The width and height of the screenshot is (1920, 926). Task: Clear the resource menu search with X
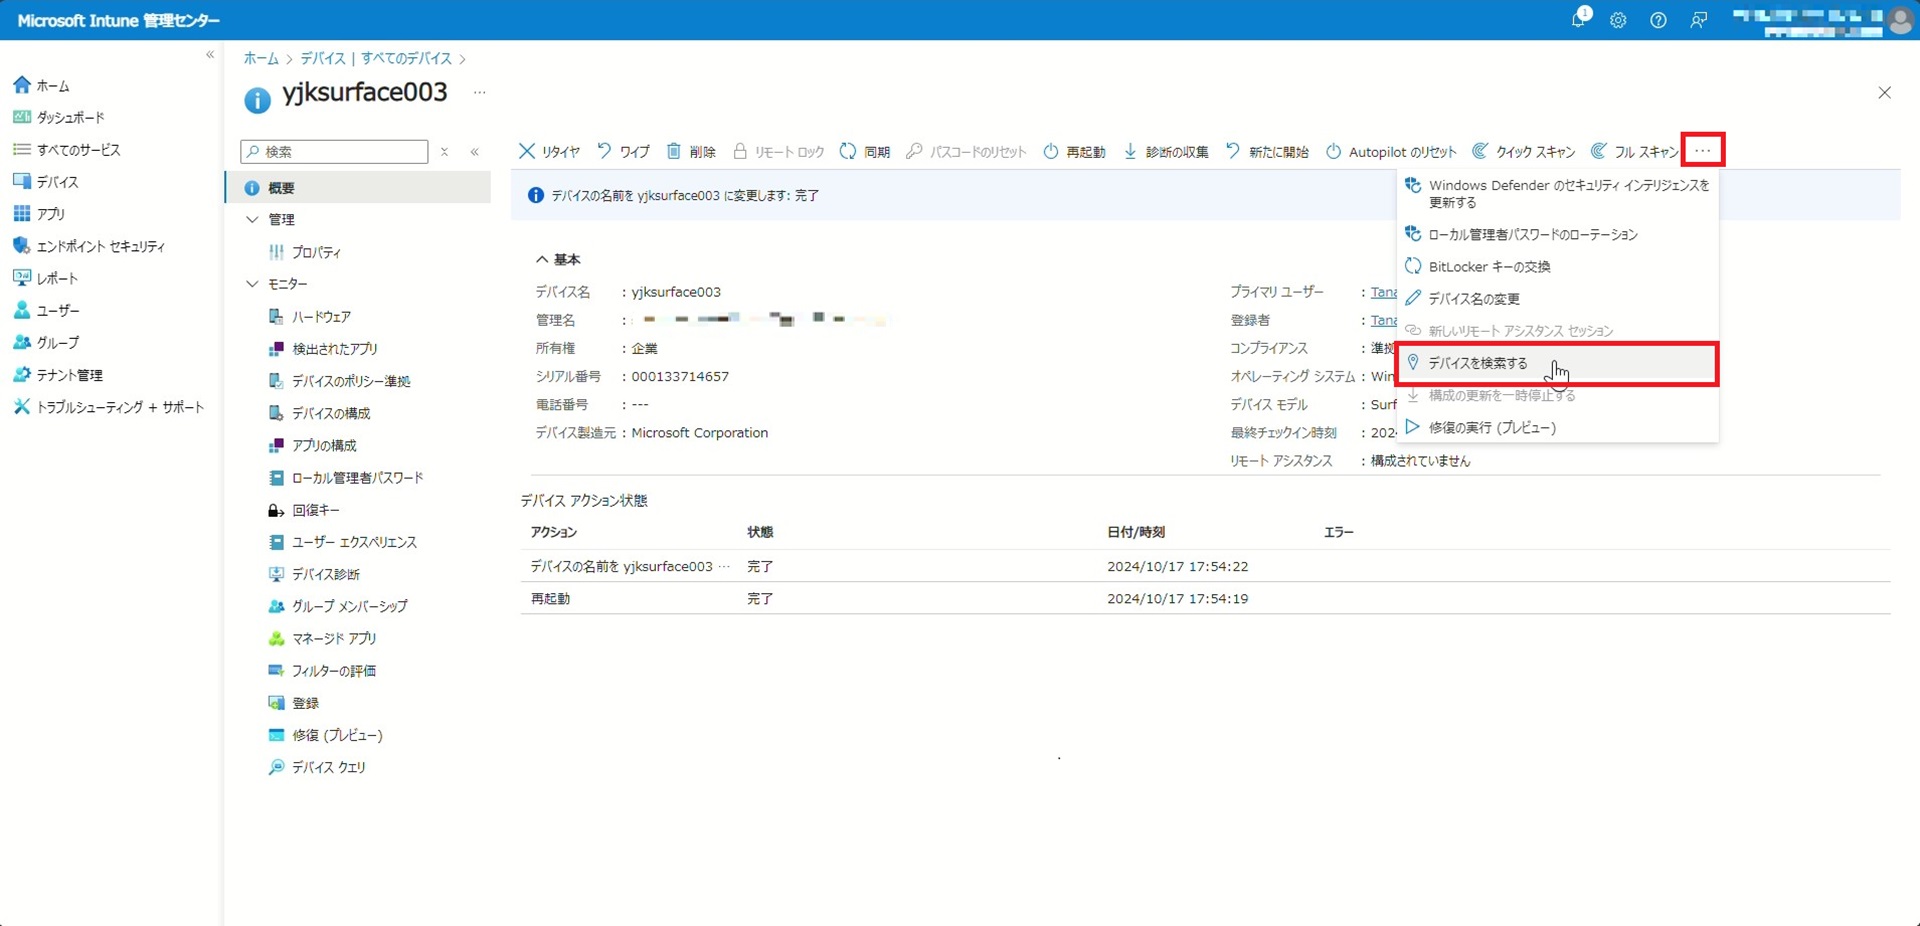point(445,152)
